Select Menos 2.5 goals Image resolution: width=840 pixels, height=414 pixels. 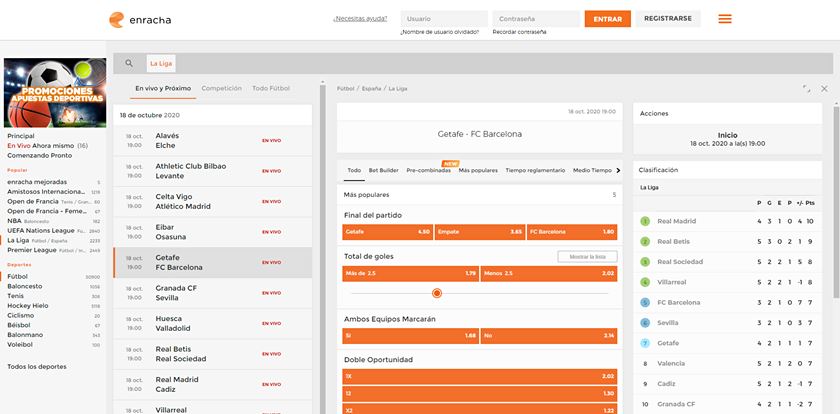(549, 274)
